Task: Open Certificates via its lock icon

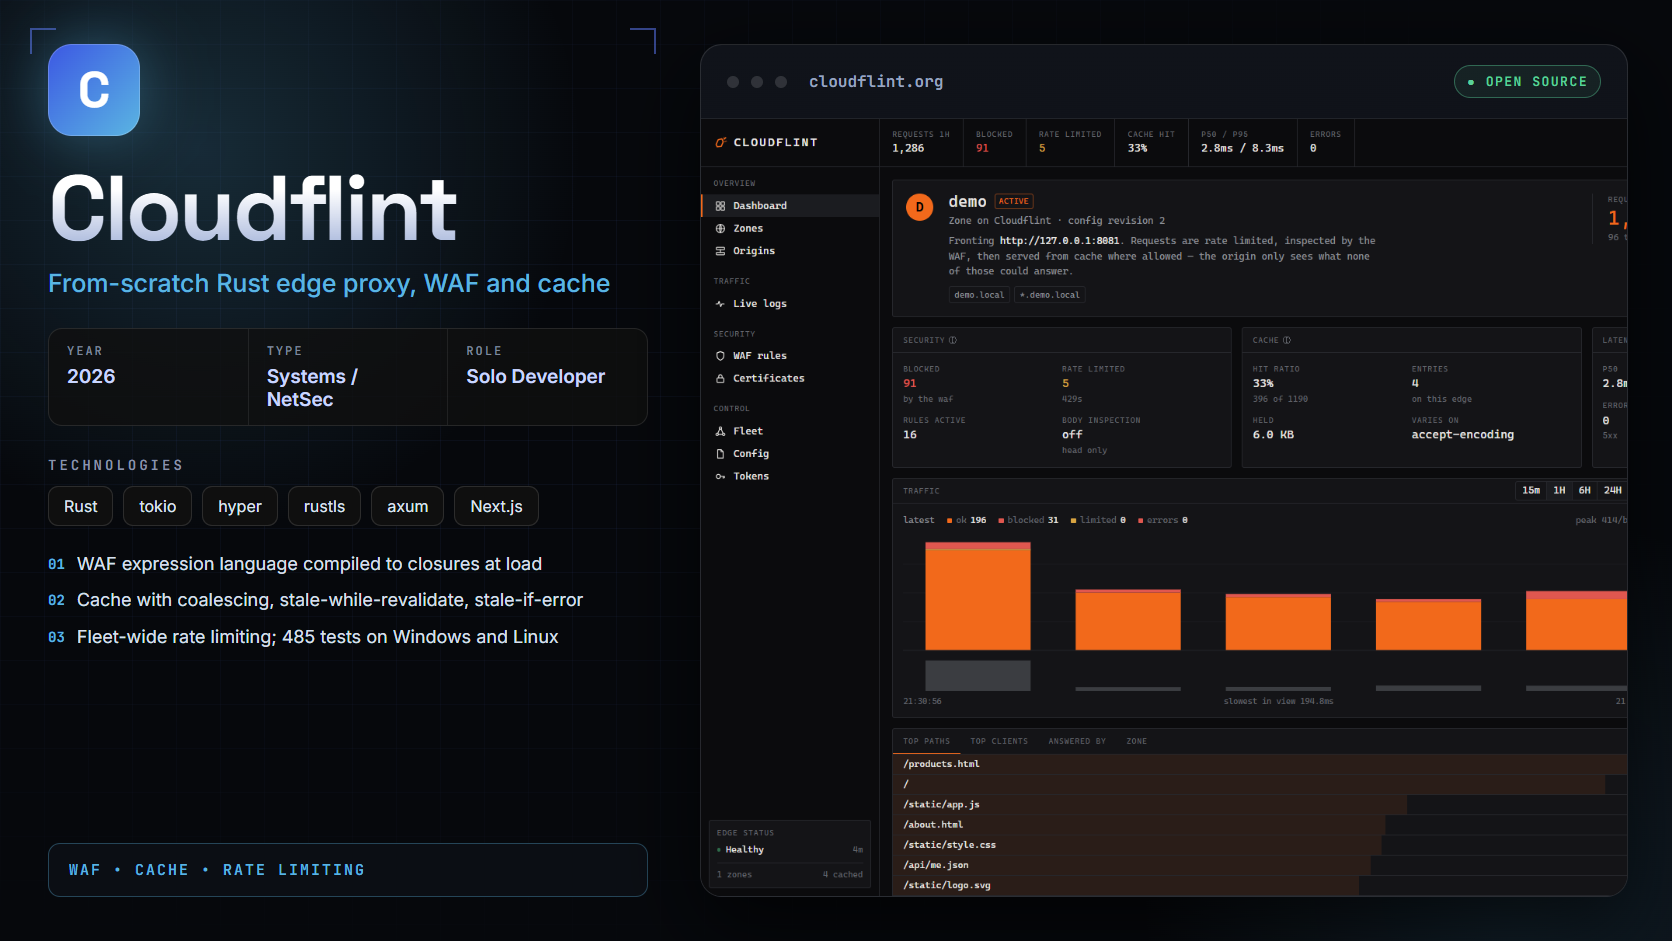Action: click(720, 379)
